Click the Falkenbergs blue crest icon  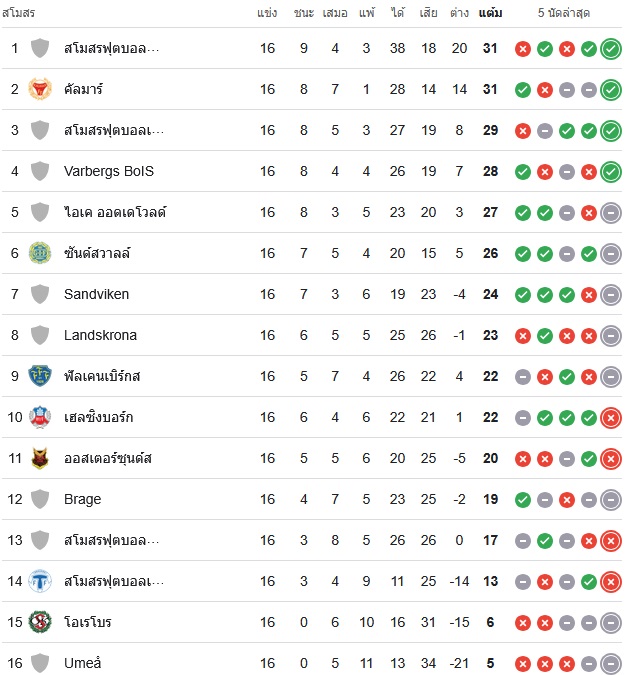click(x=40, y=376)
